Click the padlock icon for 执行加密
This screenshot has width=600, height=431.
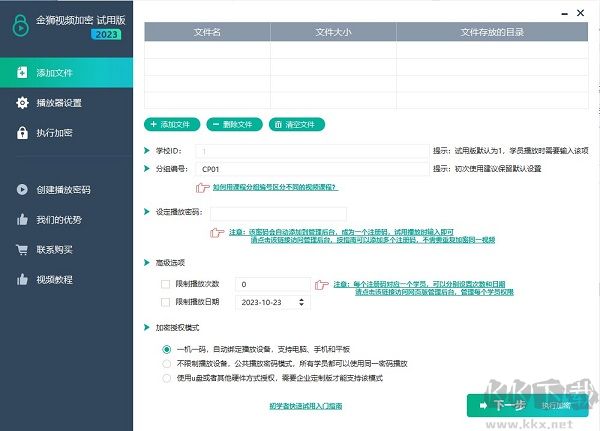point(22,132)
